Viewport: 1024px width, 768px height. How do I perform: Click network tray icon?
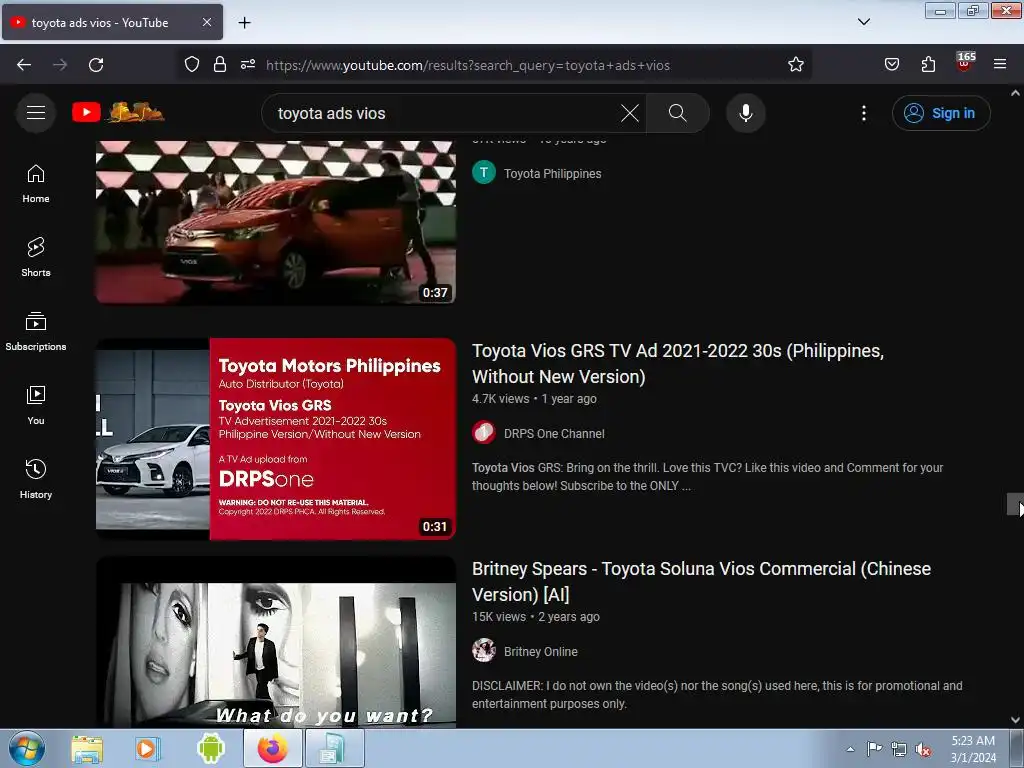899,750
